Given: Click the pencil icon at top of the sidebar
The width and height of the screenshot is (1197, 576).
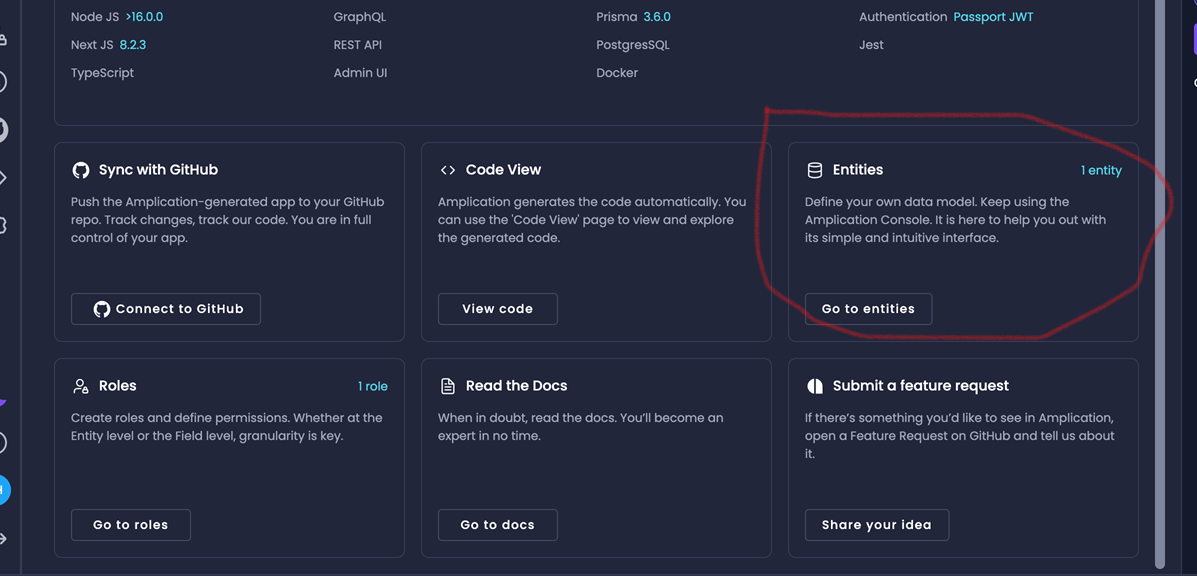Looking at the screenshot, I should (x=3, y=38).
